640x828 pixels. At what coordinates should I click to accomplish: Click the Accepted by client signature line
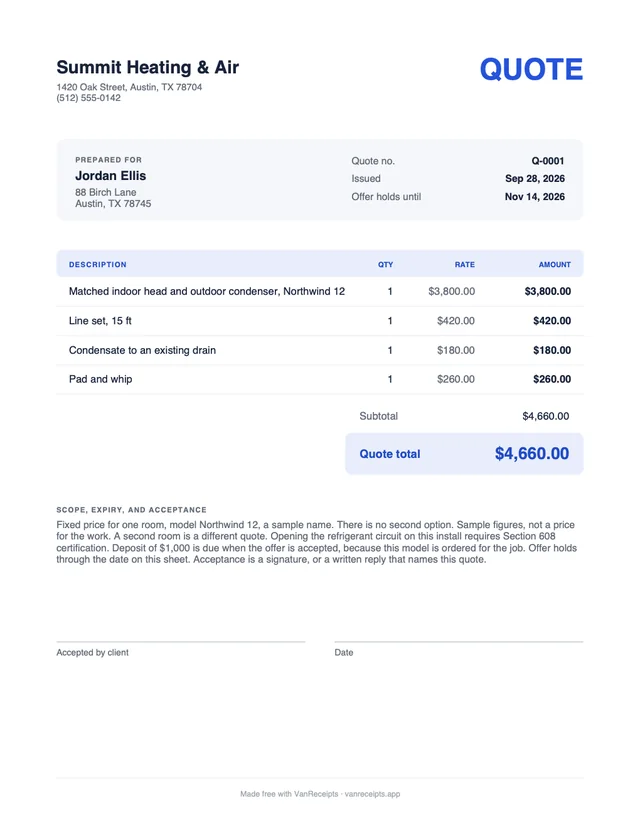pyautogui.click(x=181, y=642)
